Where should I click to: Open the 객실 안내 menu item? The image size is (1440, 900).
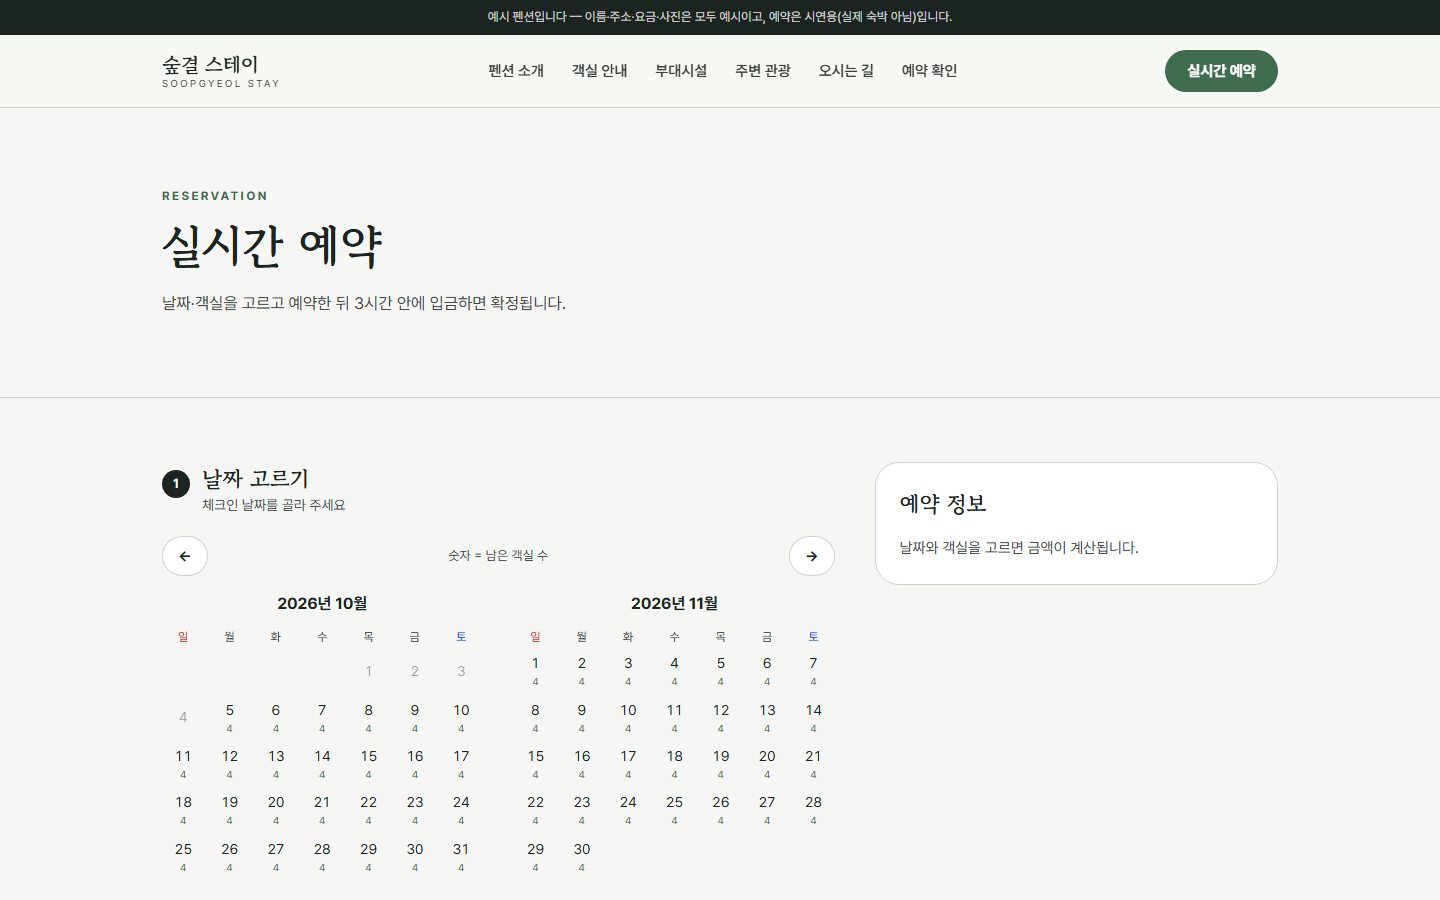[x=600, y=71]
